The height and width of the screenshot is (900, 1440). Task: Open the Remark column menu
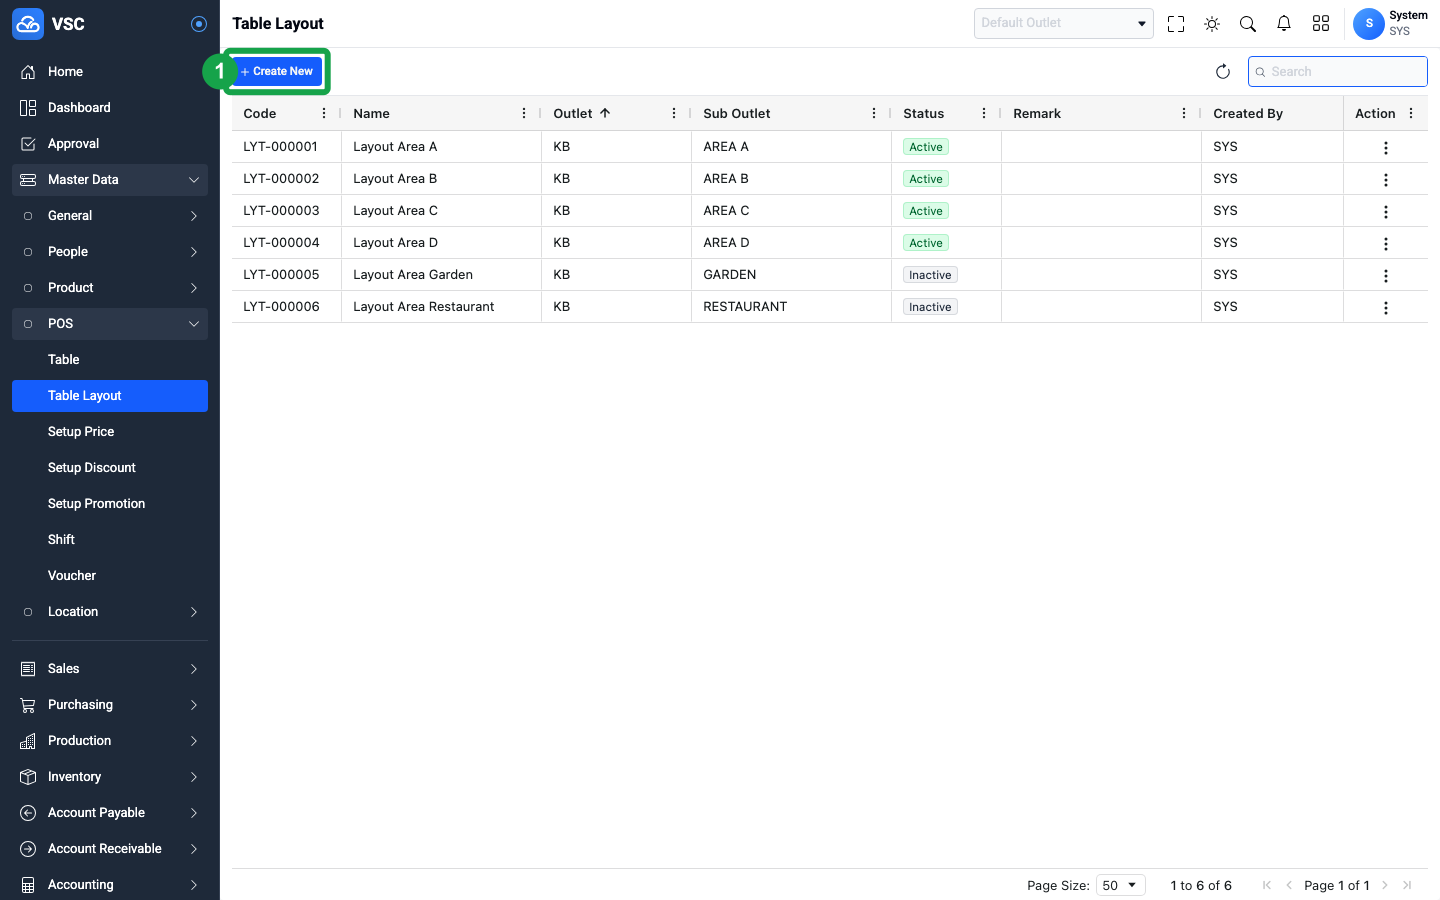tap(1184, 114)
